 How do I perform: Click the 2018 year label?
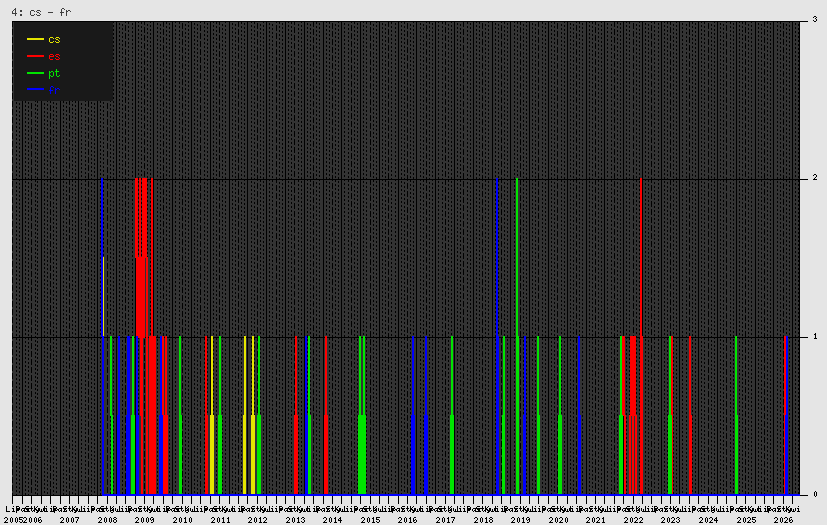click(483, 520)
